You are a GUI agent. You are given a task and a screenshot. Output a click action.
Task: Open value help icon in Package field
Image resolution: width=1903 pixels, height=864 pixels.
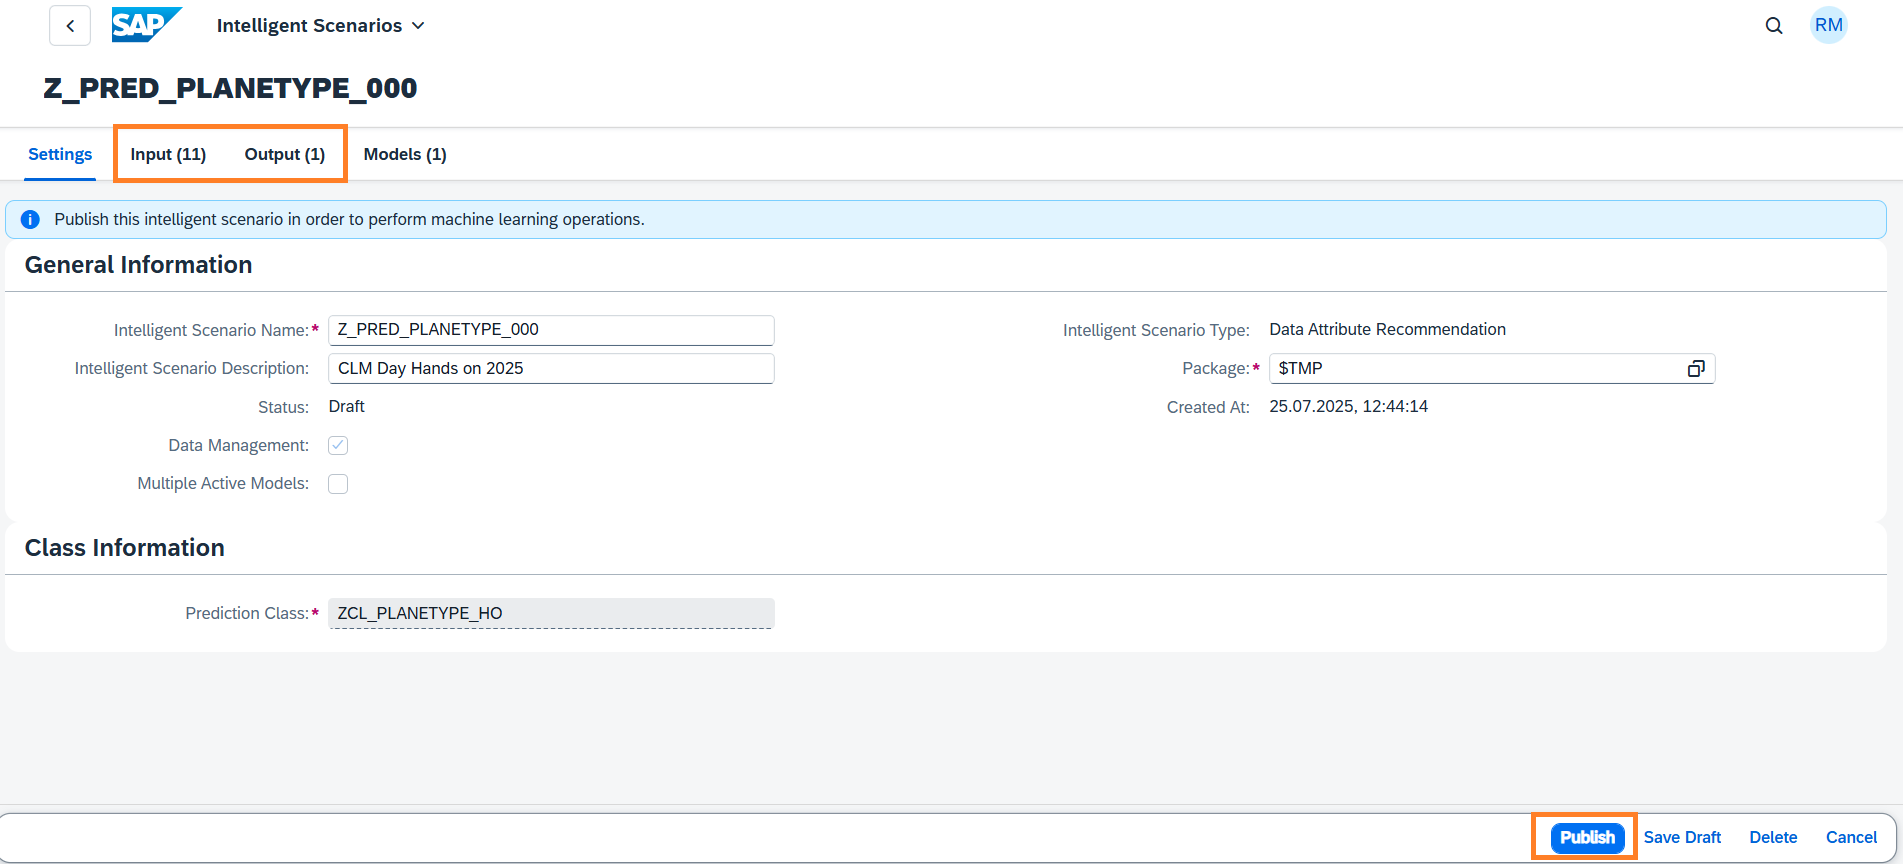coord(1696,369)
